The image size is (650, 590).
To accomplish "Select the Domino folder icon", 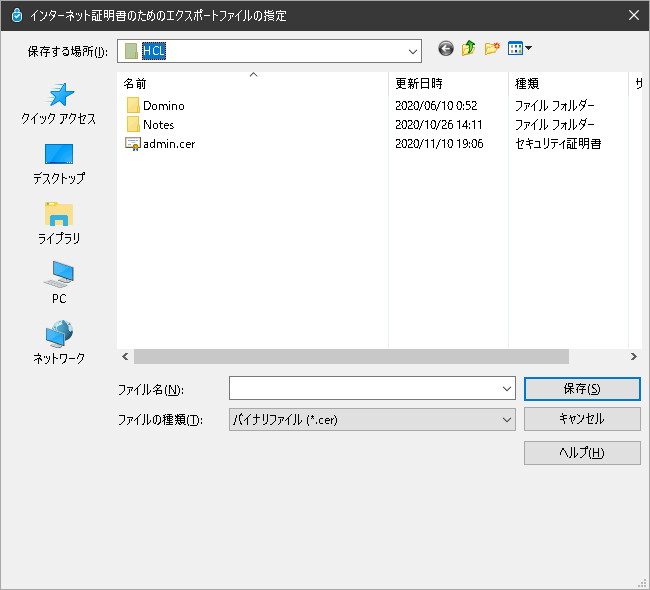I will (133, 105).
